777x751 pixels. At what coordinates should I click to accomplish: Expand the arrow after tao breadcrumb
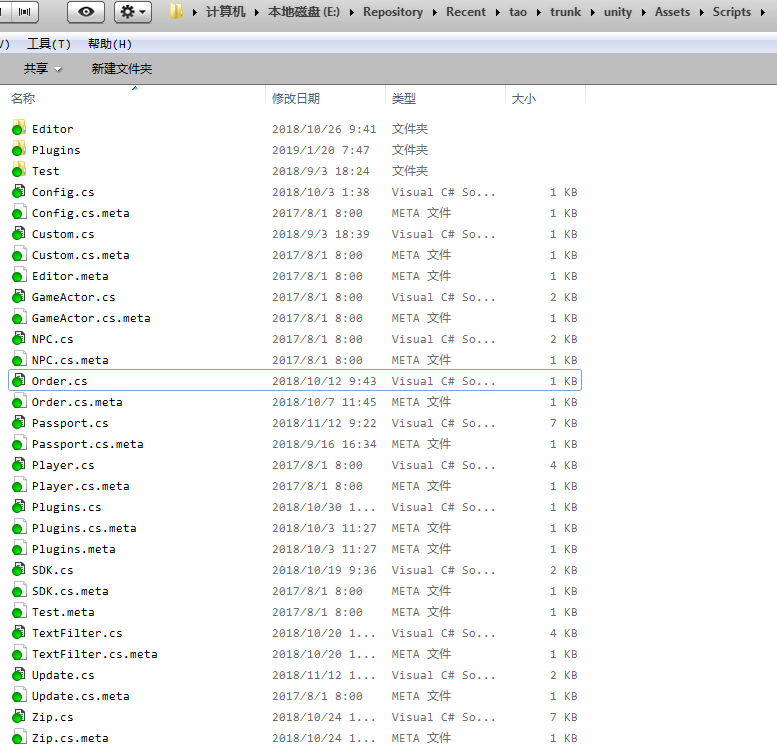[539, 12]
